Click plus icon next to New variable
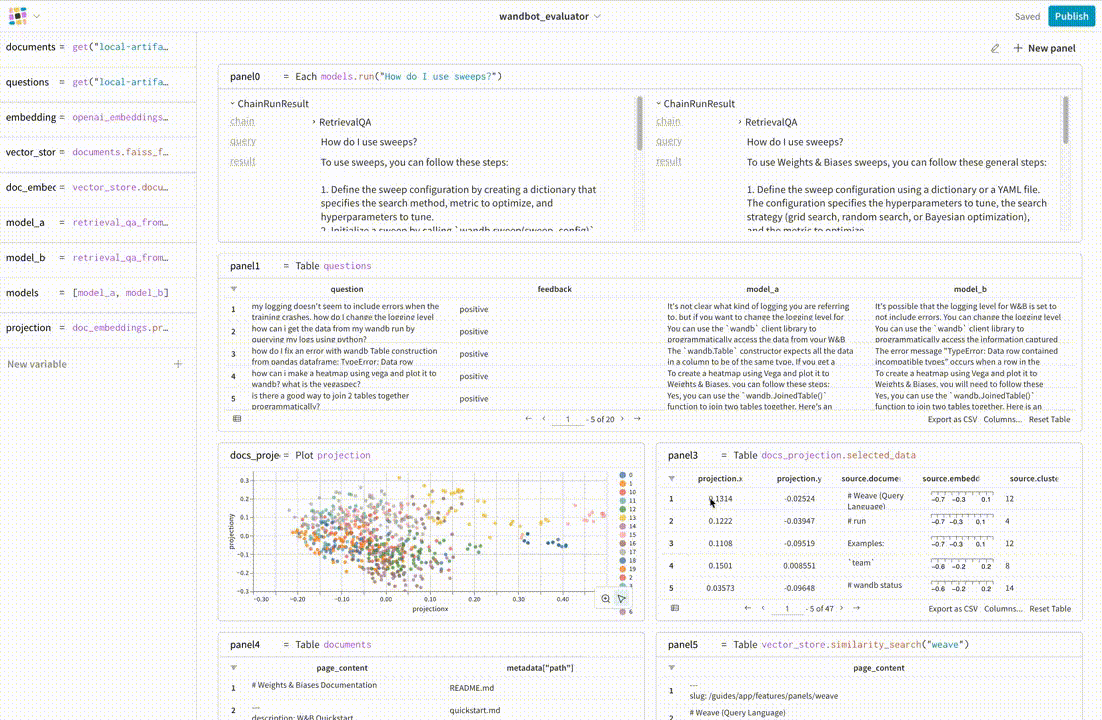The width and height of the screenshot is (1102, 720). (x=178, y=364)
